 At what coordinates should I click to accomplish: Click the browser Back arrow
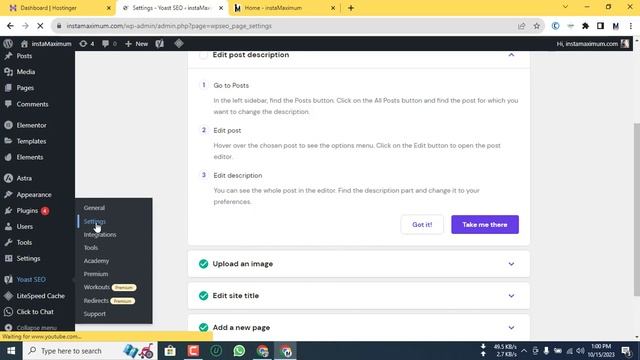10,26
